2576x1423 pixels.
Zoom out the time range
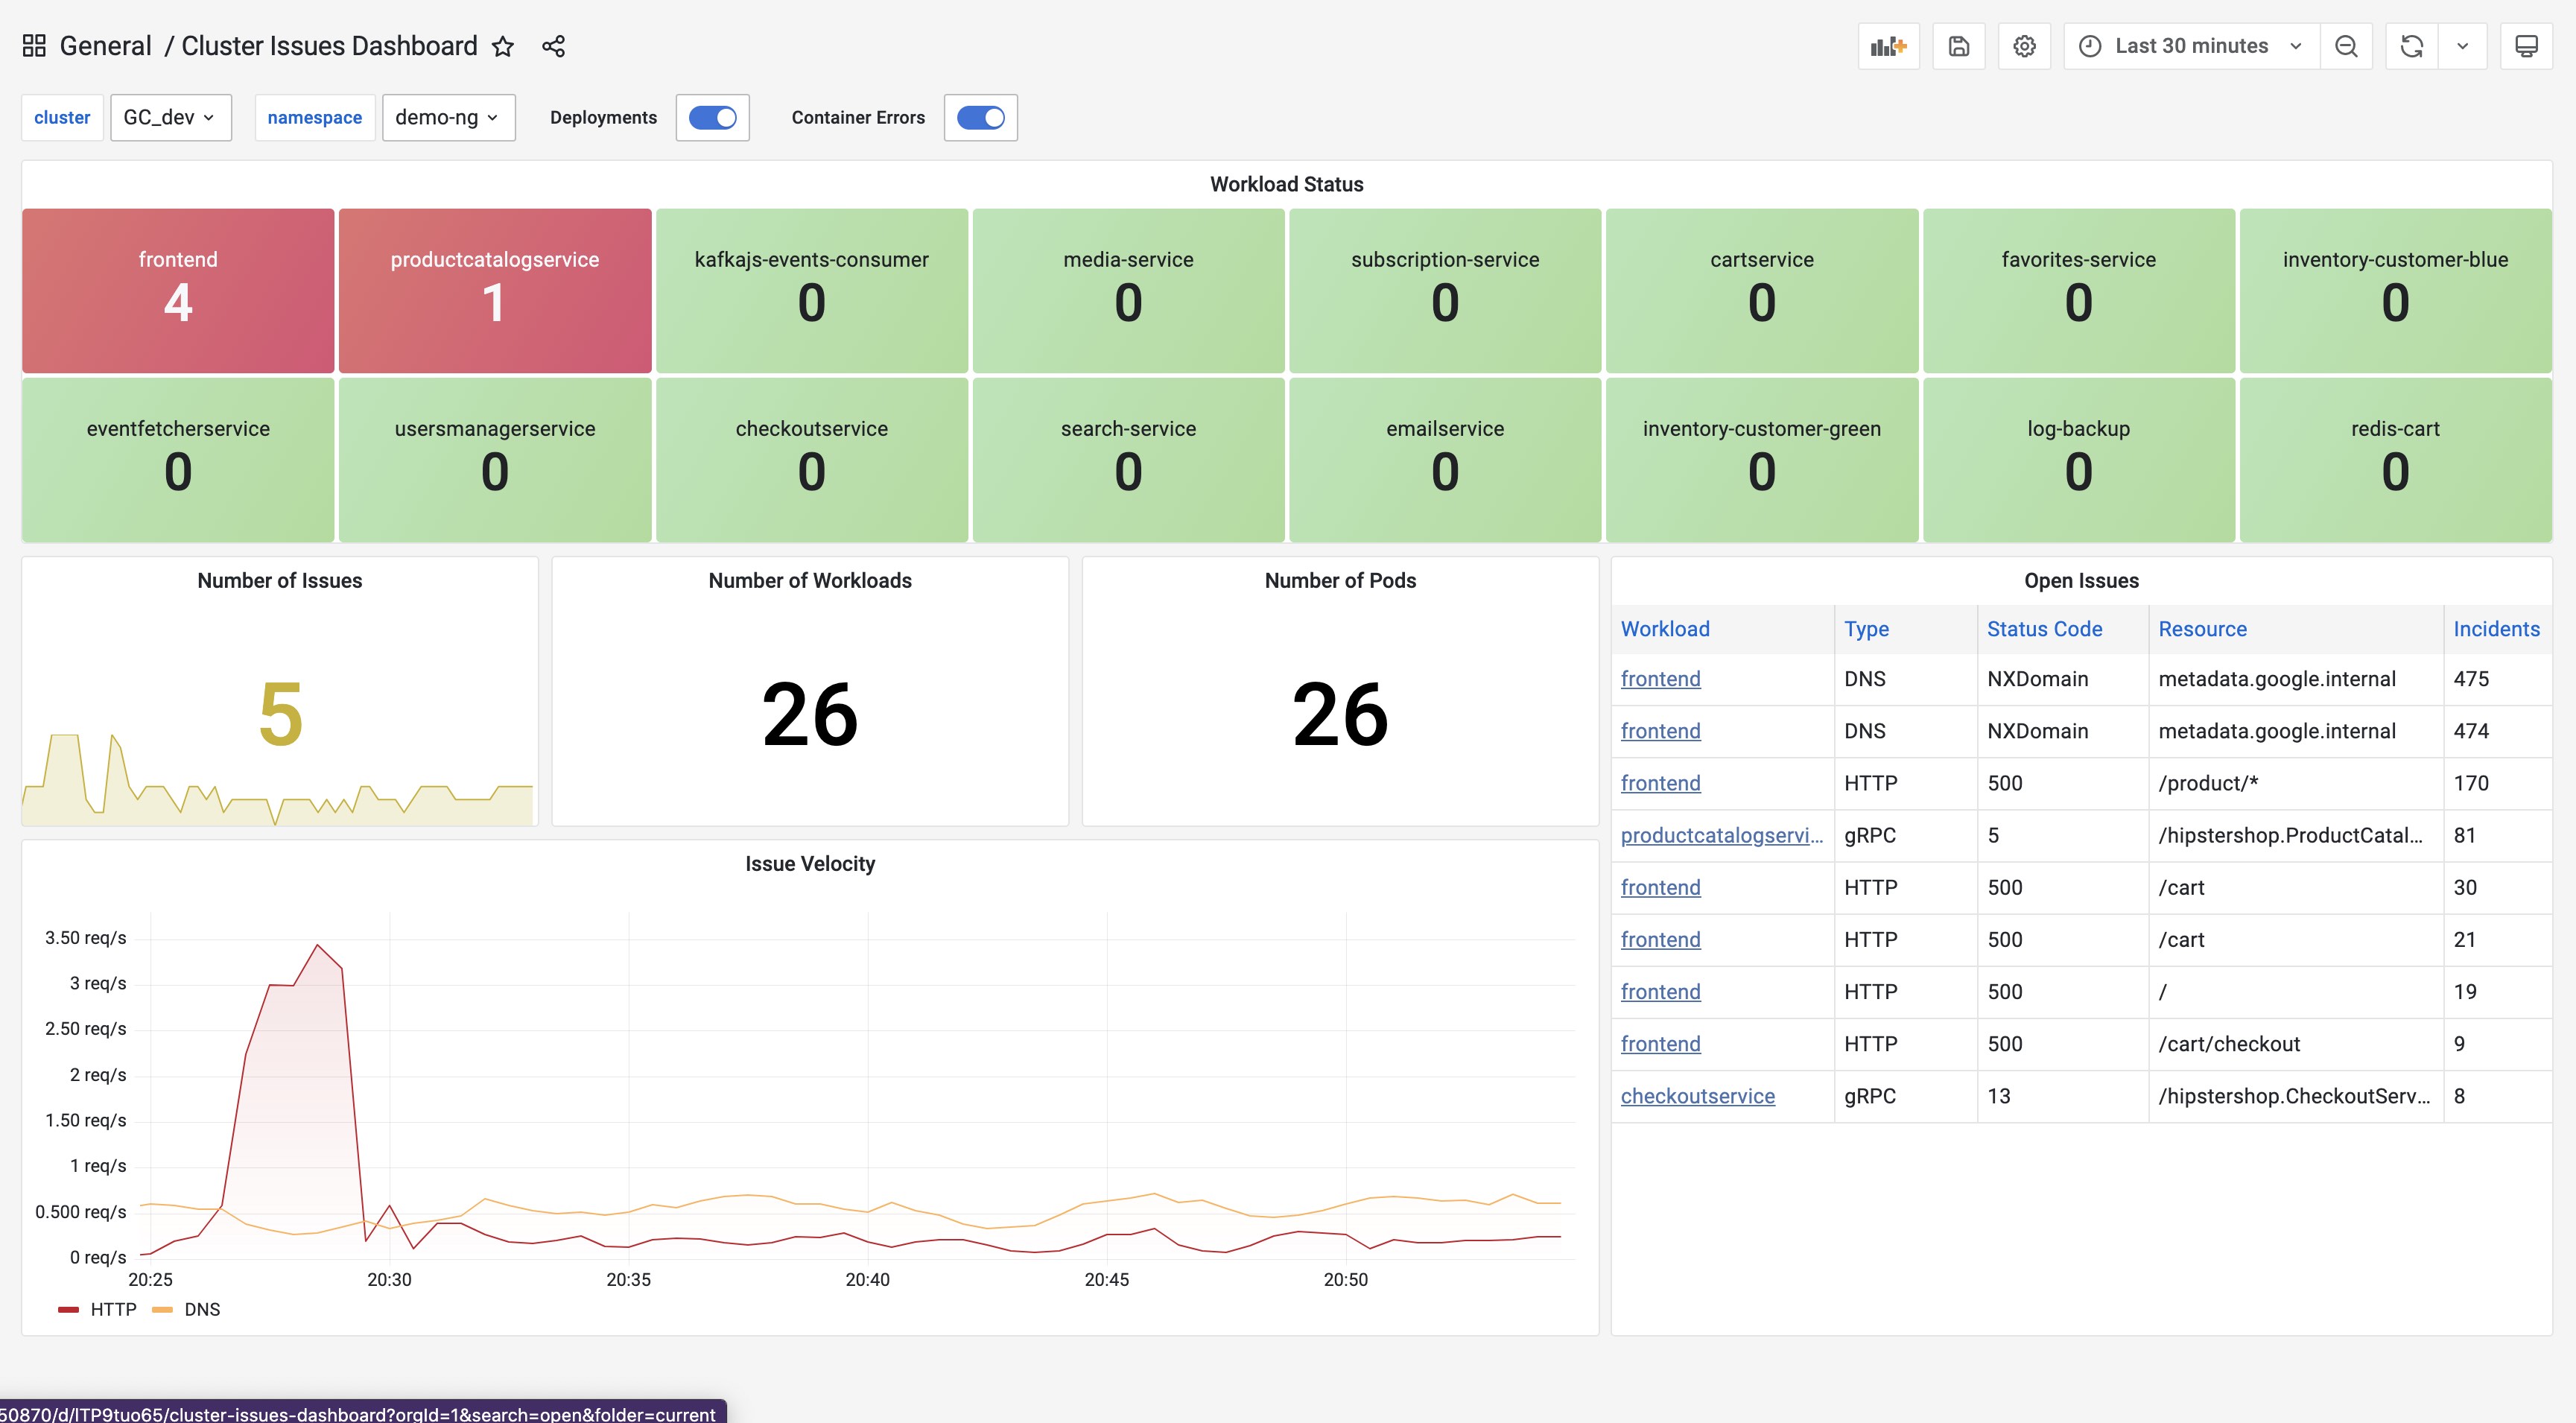[x=2346, y=47]
